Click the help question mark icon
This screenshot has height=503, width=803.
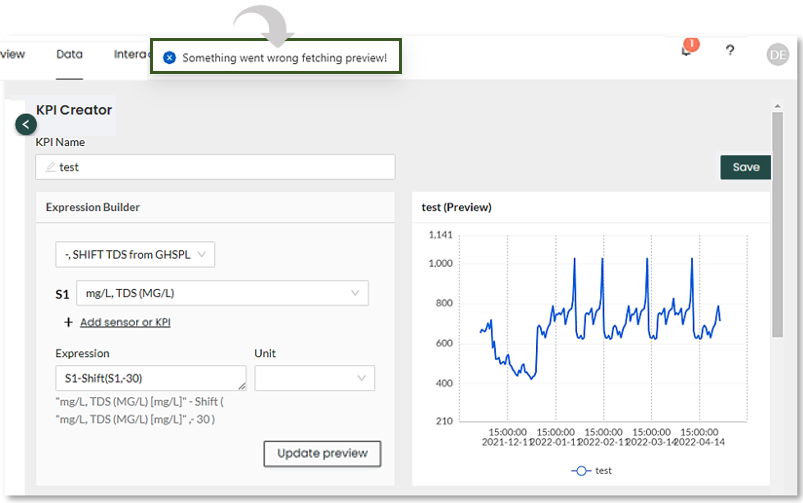[731, 51]
